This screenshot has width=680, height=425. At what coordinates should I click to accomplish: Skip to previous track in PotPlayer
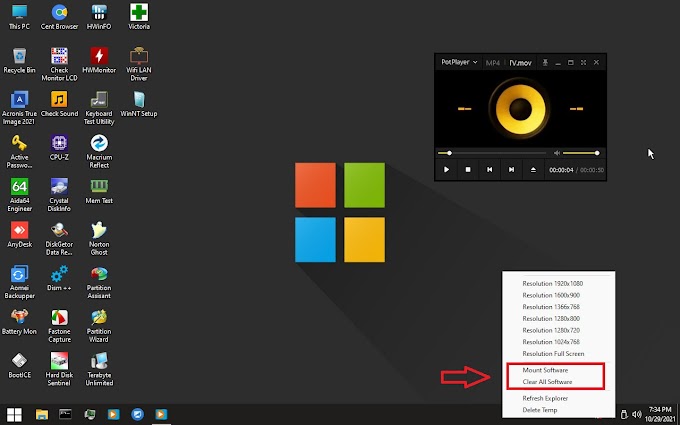click(490, 170)
